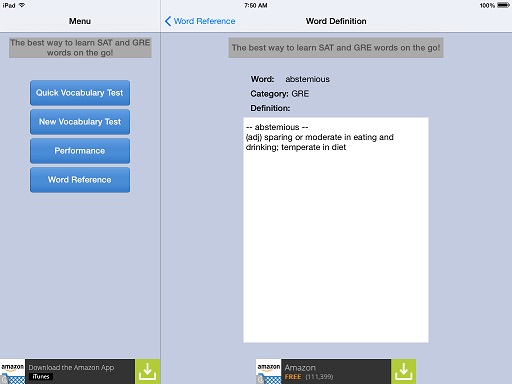Tap the green download icon in Amazon FREE ad
512x384 pixels.
click(x=403, y=371)
